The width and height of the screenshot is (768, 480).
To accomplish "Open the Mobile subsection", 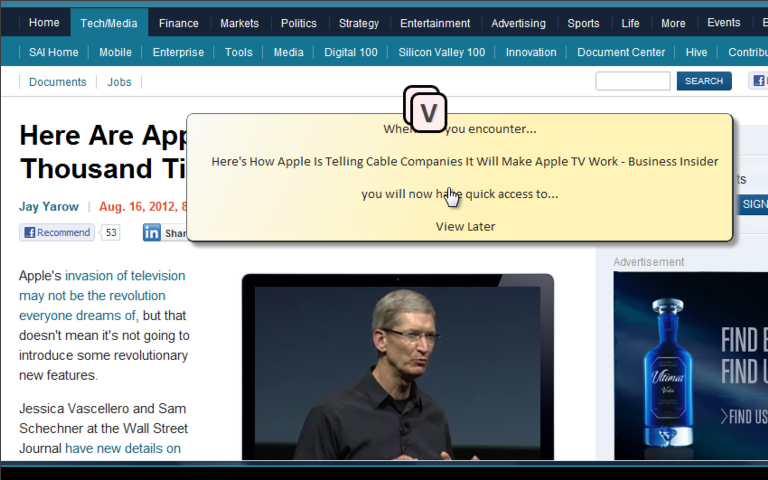I will point(116,52).
